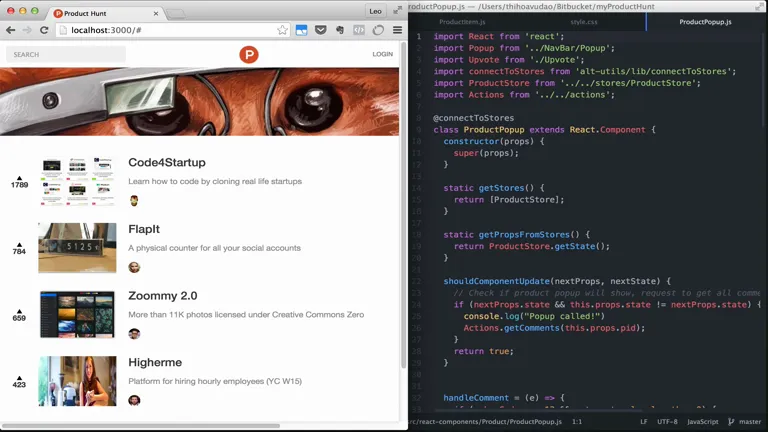Click LF line ending in status bar
The height and width of the screenshot is (432, 768).
pyautogui.click(x=644, y=421)
